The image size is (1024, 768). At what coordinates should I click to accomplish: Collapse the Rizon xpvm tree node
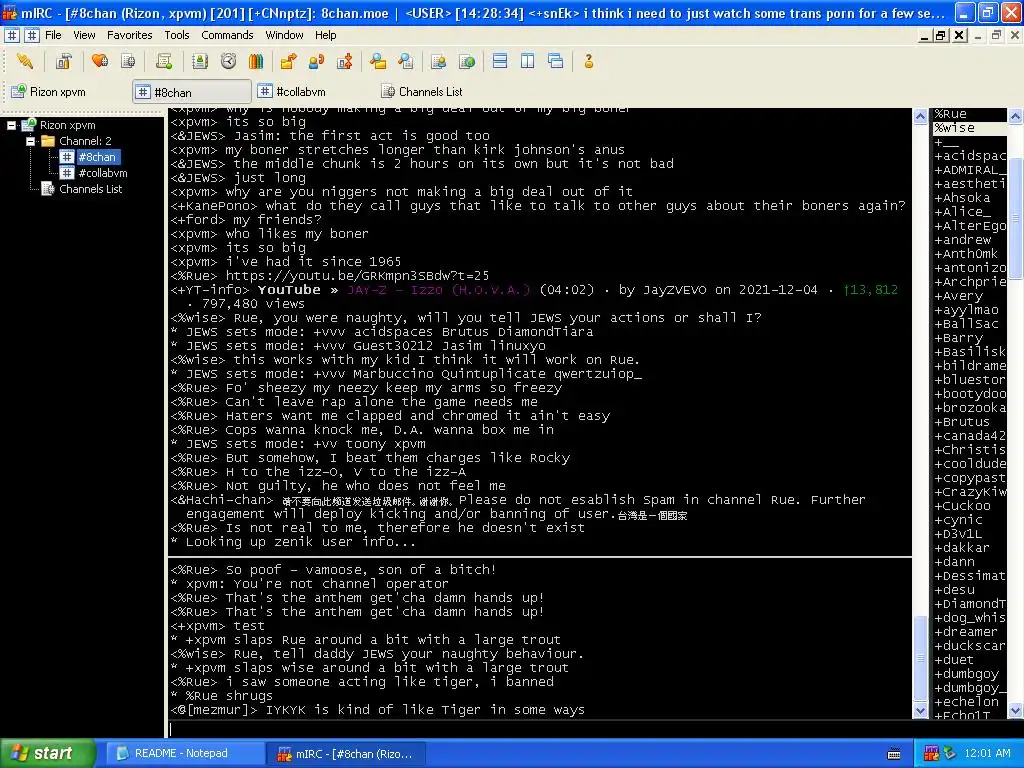(x=12, y=125)
